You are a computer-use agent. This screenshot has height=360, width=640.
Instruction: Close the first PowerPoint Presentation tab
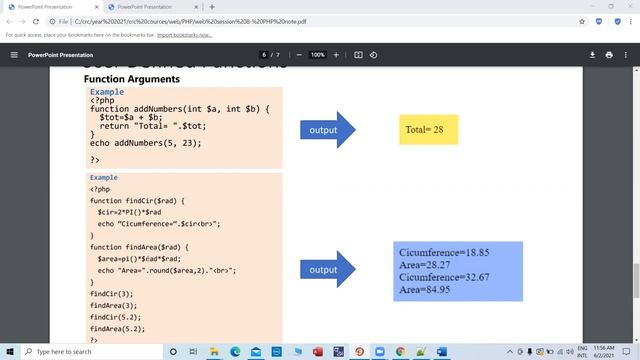click(96, 7)
